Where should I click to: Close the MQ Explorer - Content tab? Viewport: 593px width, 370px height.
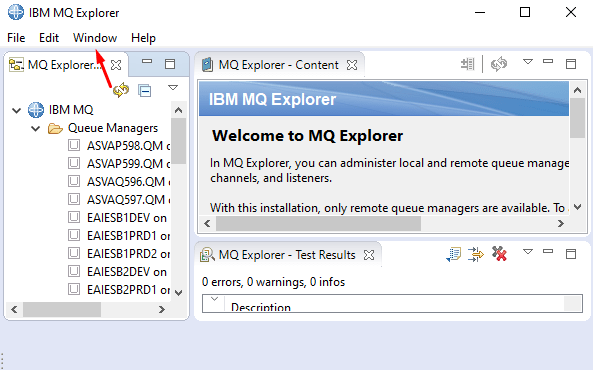click(x=352, y=65)
